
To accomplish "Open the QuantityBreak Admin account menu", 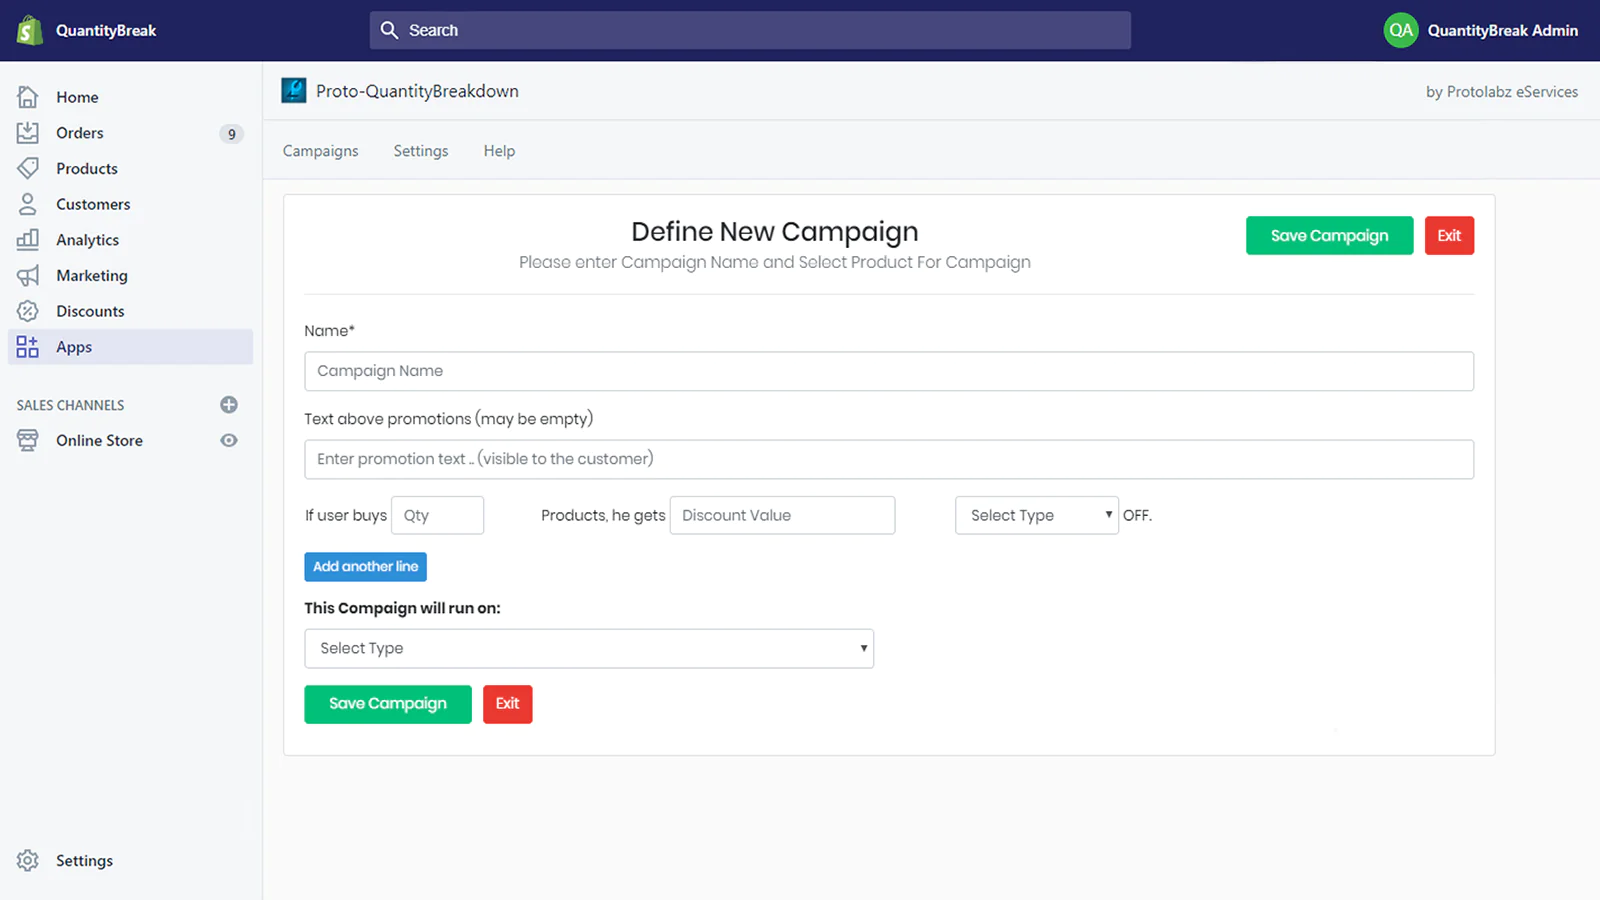I will pos(1480,30).
